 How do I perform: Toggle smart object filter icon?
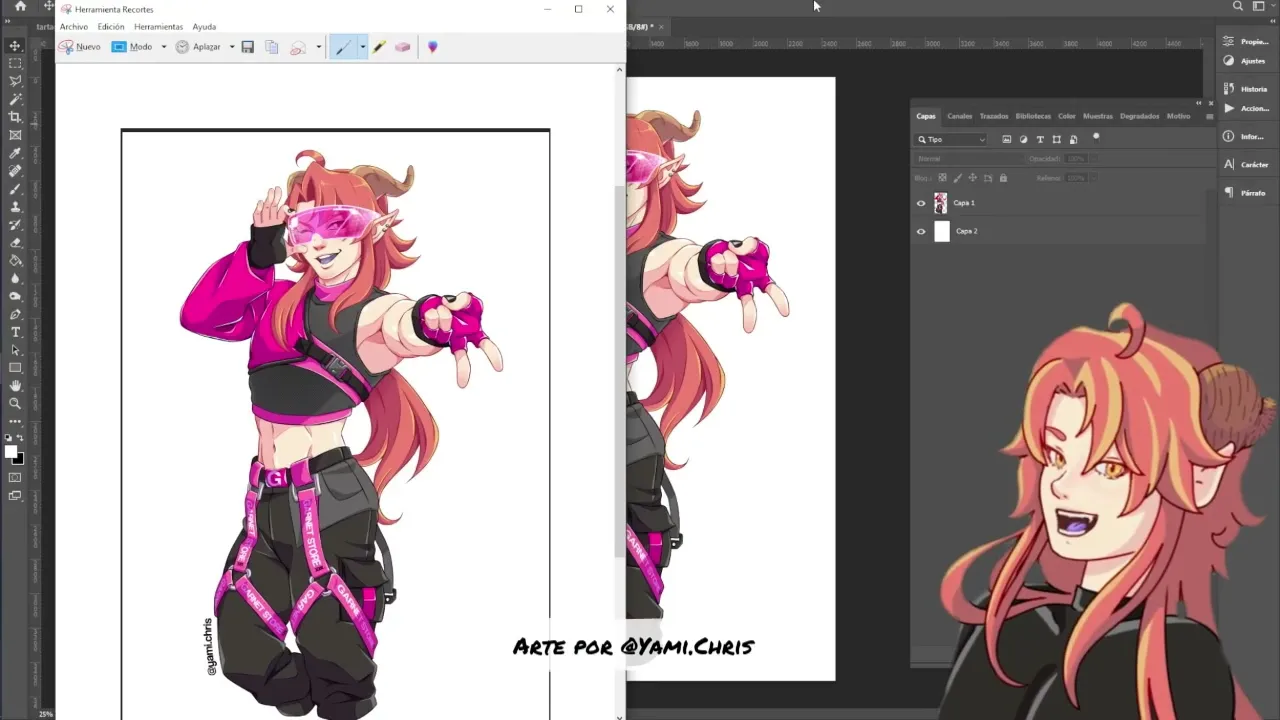1073,139
